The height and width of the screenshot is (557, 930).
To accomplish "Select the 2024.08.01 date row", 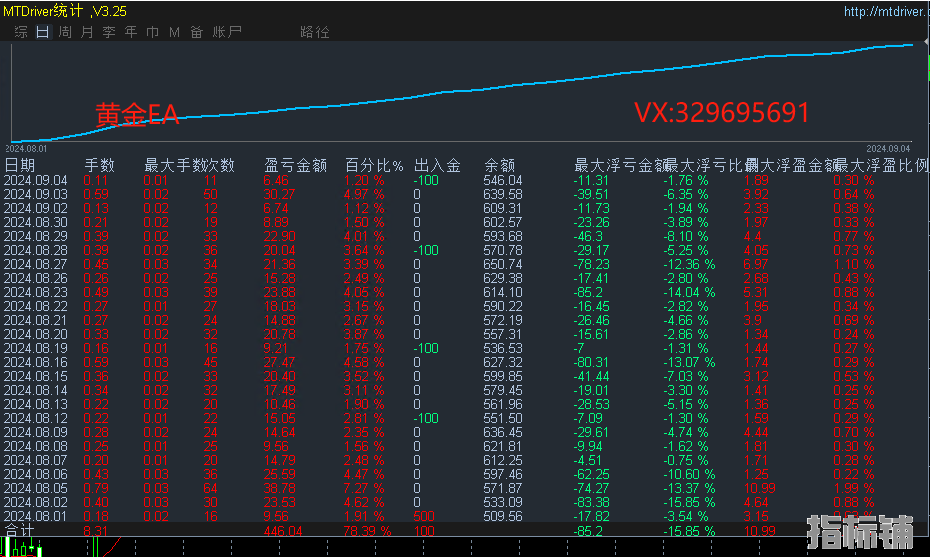I will [36, 516].
